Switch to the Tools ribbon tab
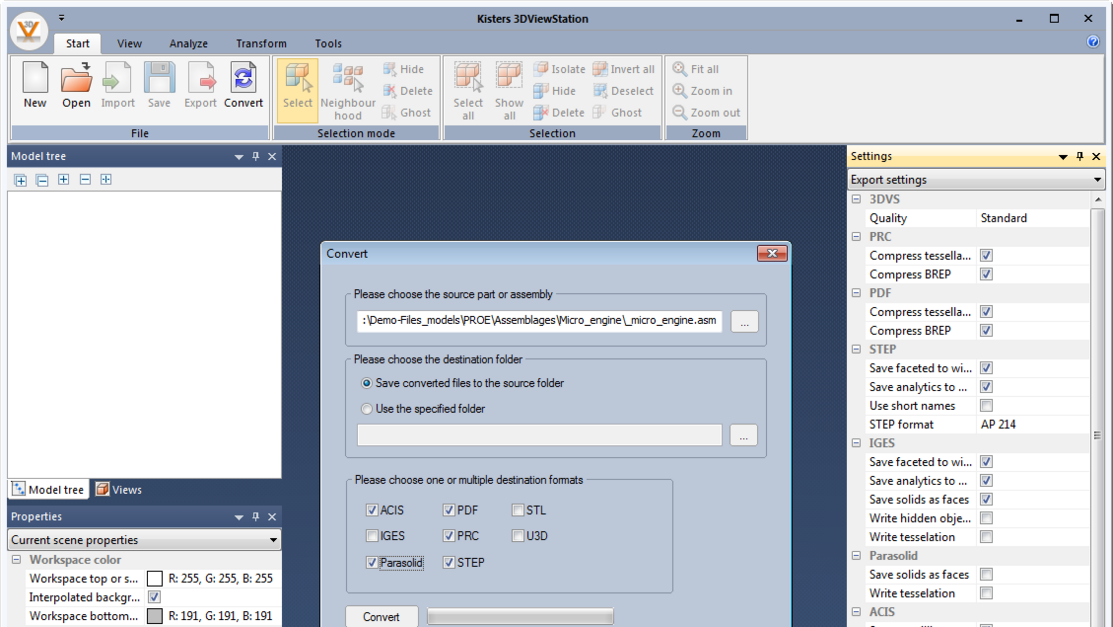This screenshot has width=1113, height=627. coord(328,43)
